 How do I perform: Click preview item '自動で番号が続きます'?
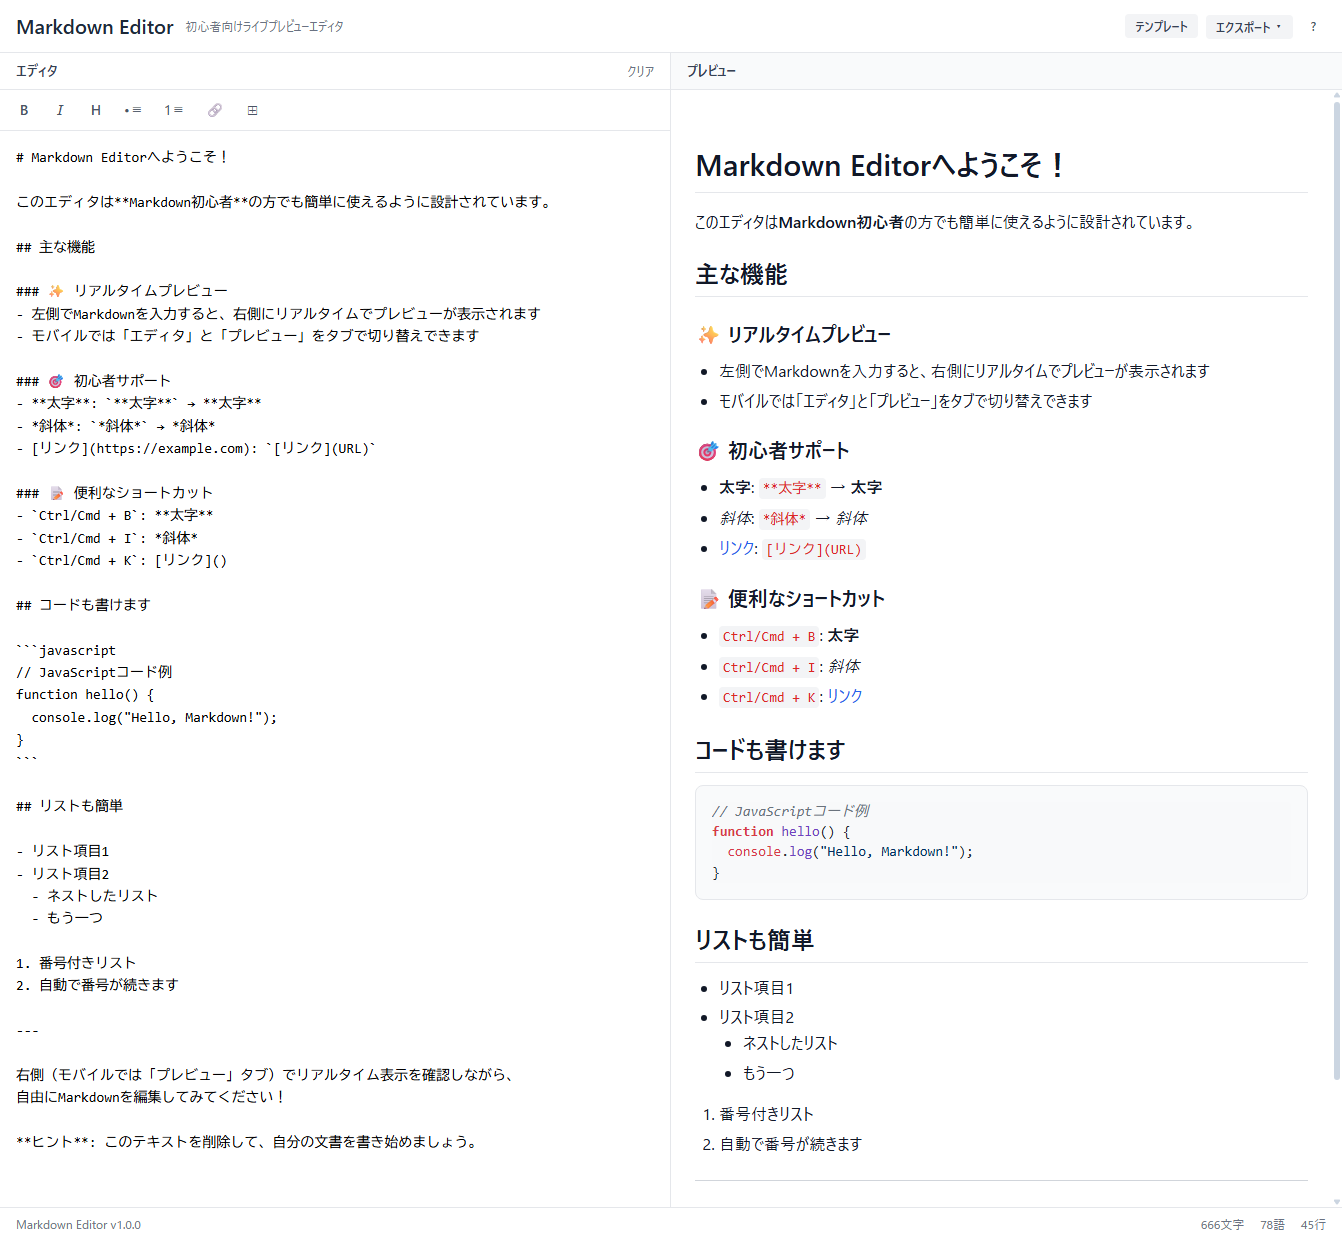click(x=791, y=1144)
